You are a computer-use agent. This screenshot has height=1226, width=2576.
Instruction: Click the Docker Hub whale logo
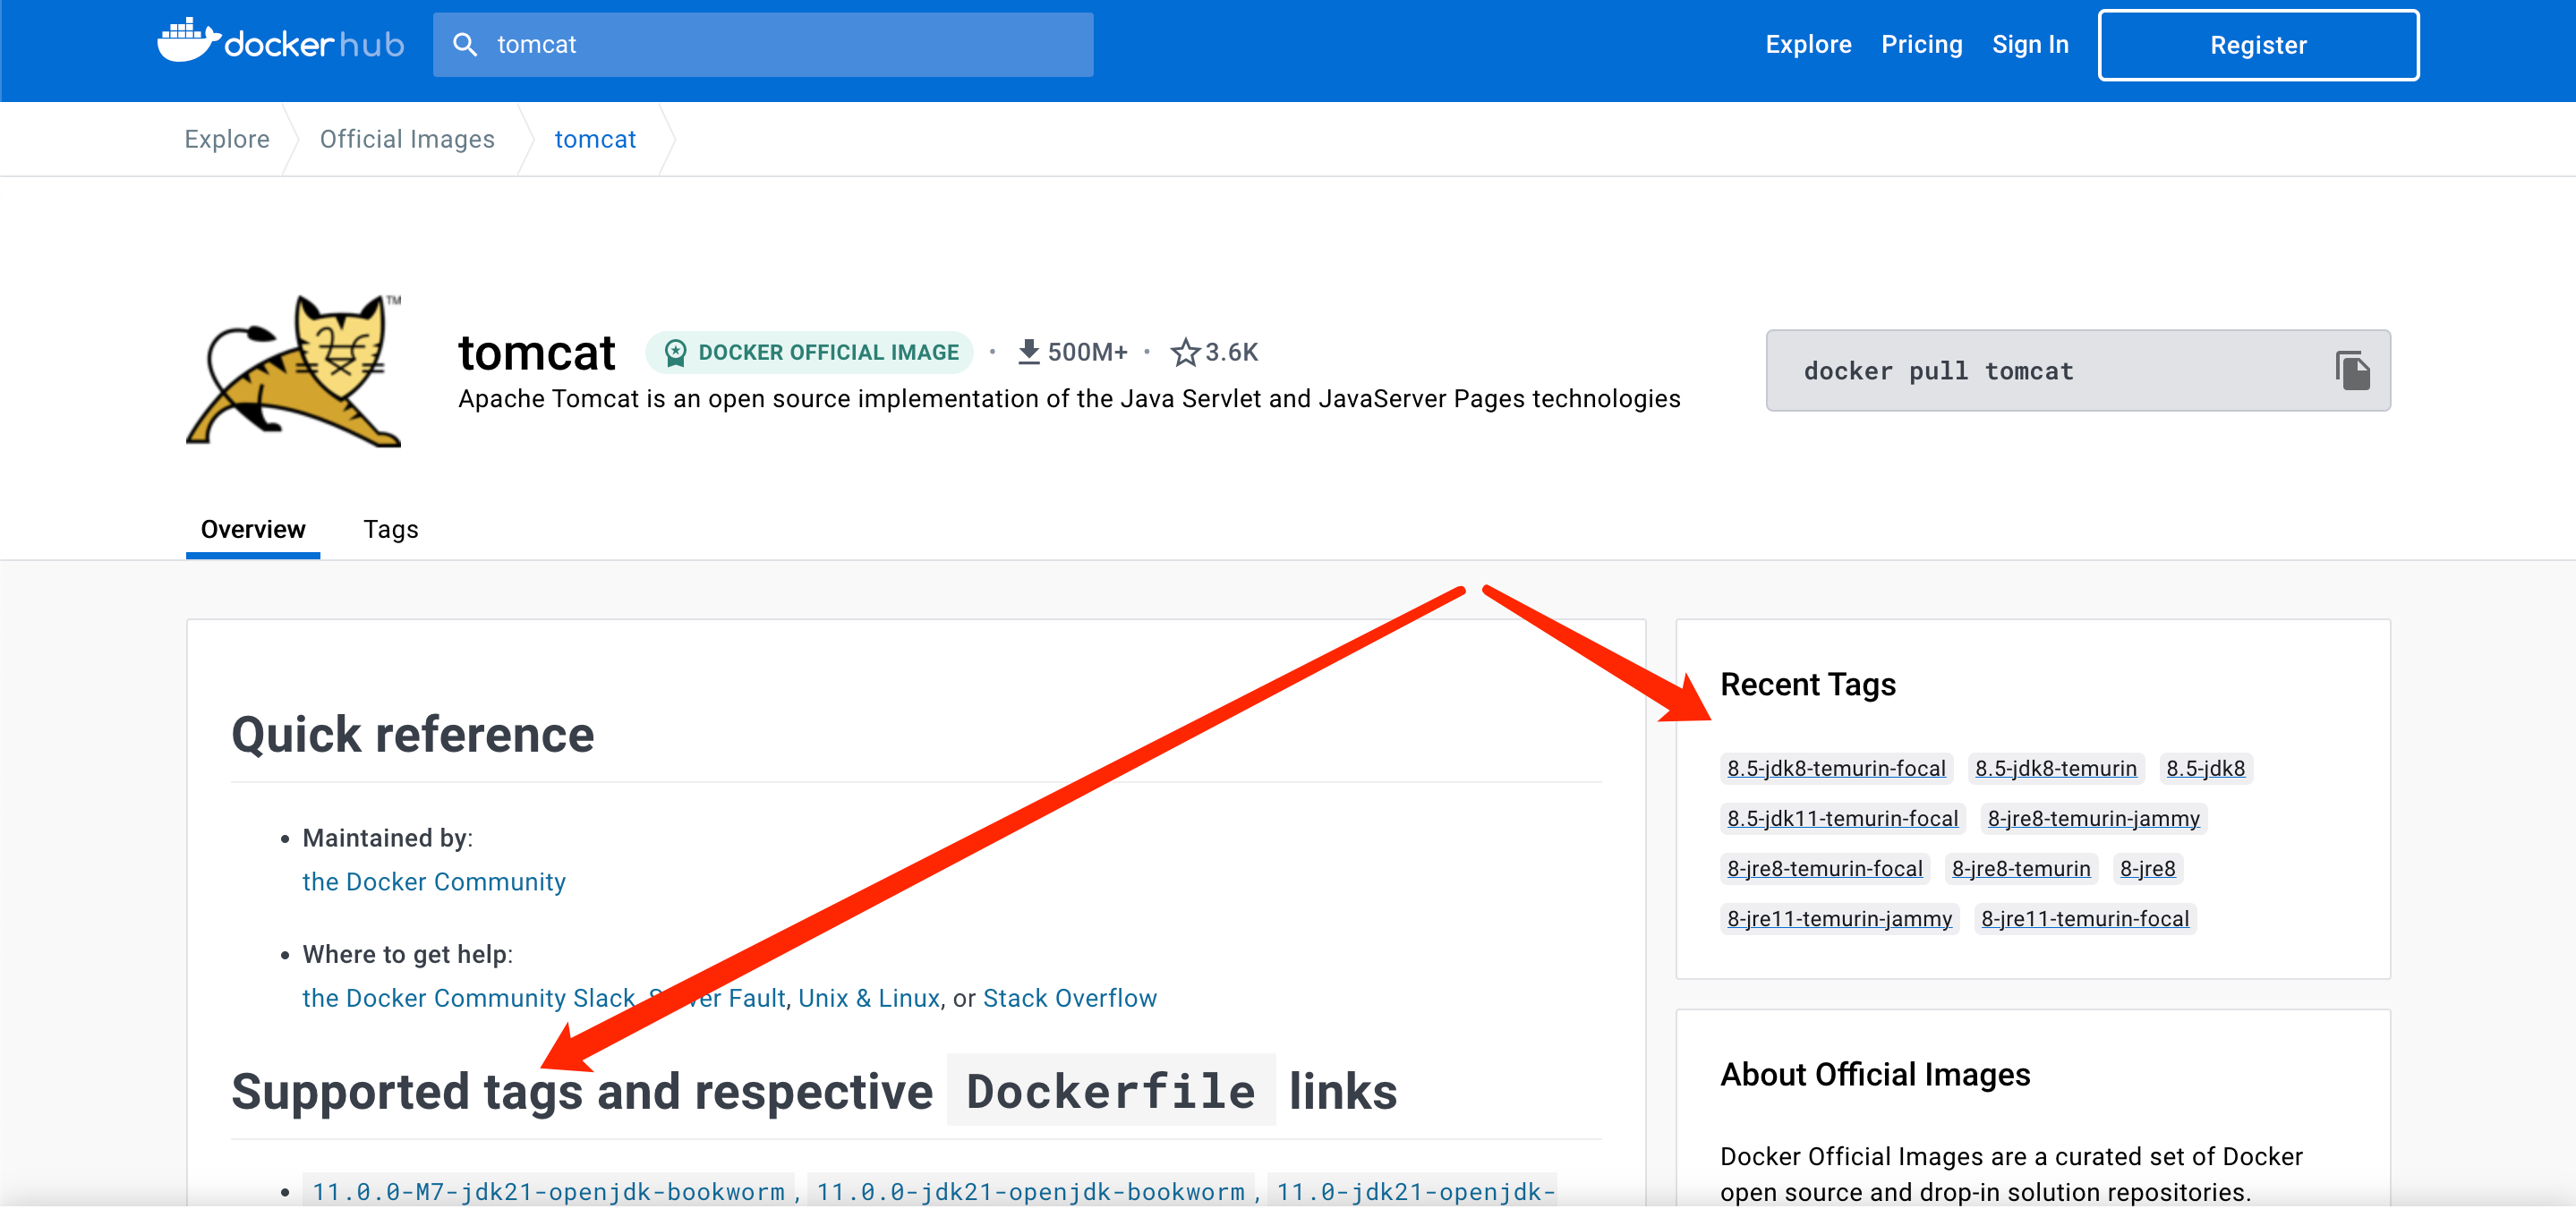coord(281,42)
